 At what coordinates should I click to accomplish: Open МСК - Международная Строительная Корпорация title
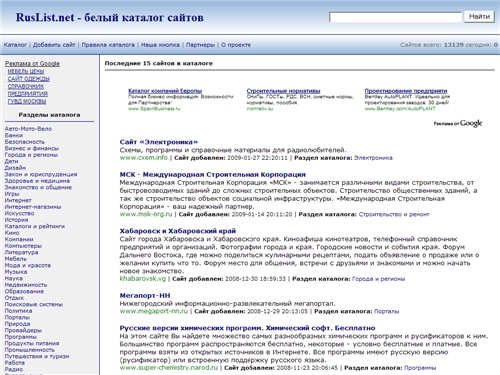tap(213, 174)
